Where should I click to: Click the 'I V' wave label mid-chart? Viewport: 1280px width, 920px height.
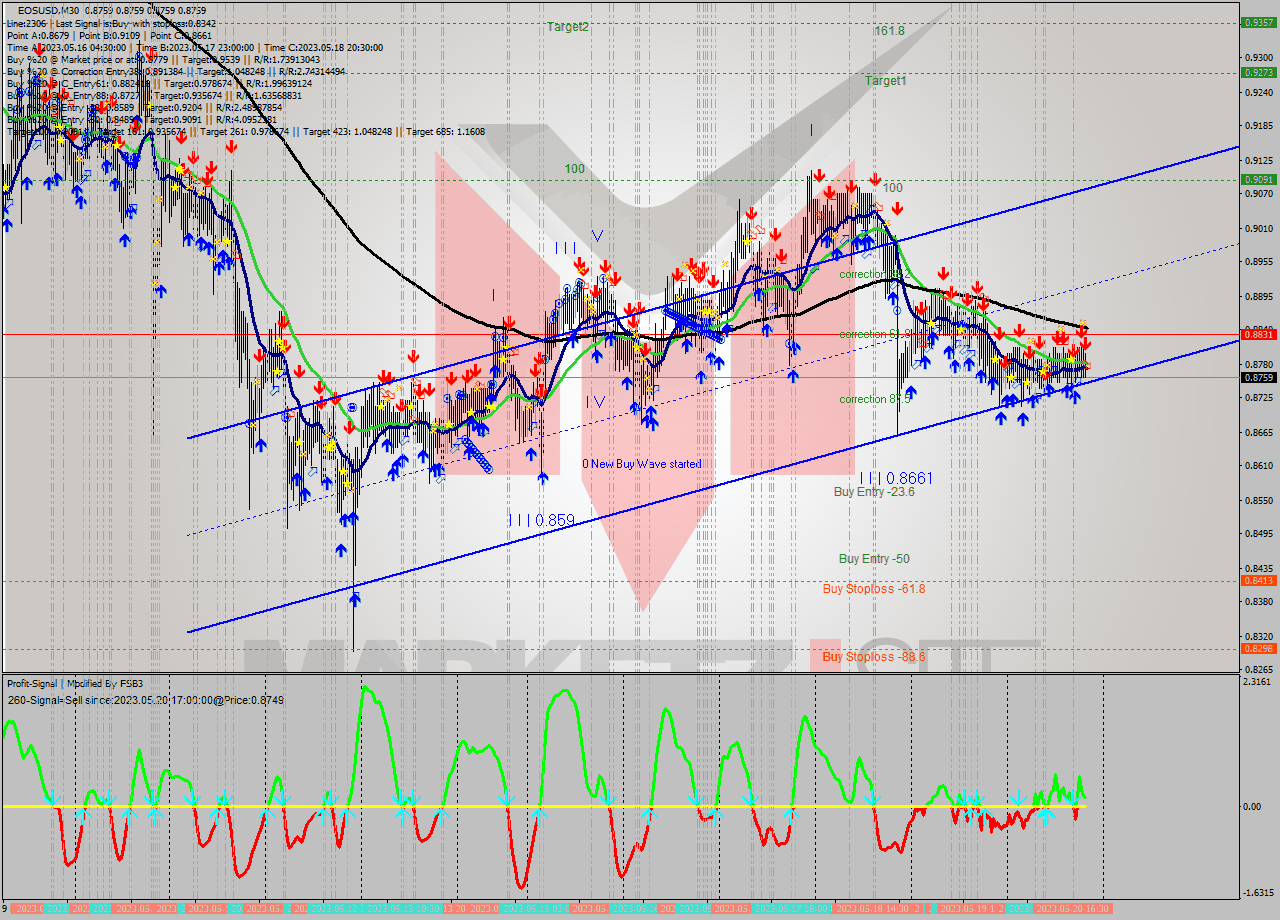pos(595,401)
